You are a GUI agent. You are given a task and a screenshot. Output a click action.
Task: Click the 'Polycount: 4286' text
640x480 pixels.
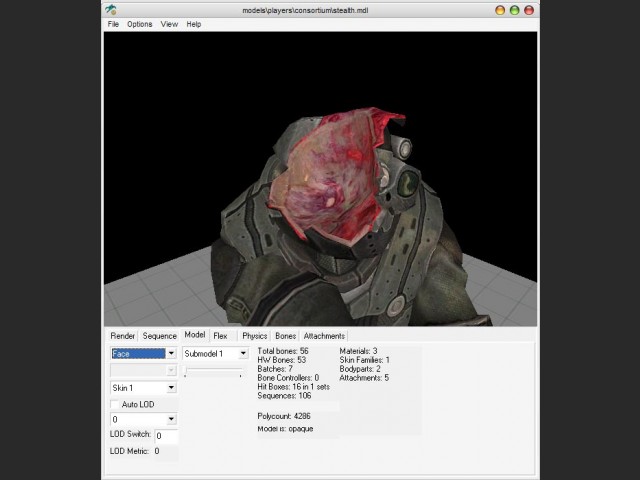[x=284, y=416]
